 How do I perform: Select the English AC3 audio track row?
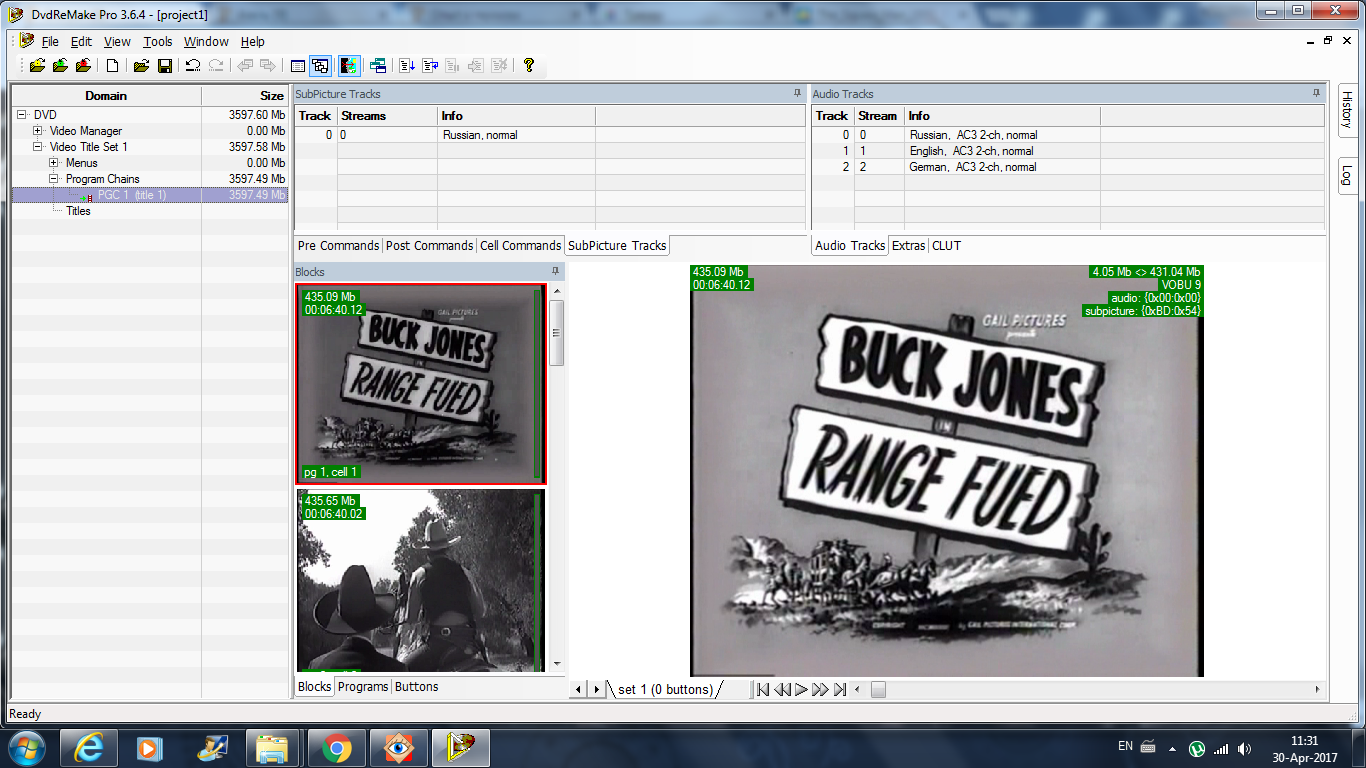(1068, 151)
